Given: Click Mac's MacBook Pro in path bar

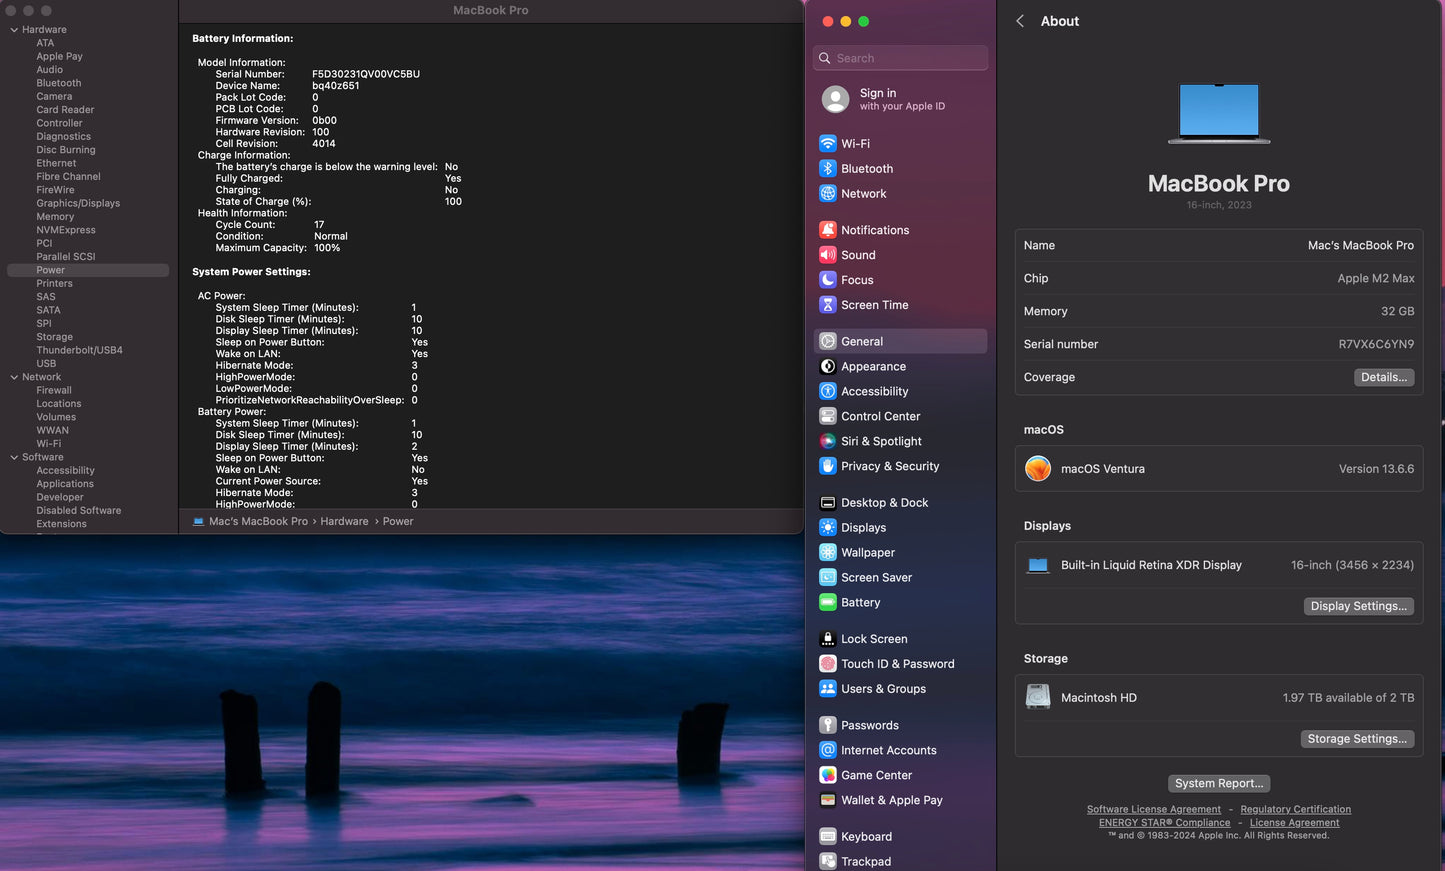Looking at the screenshot, I should click(258, 521).
